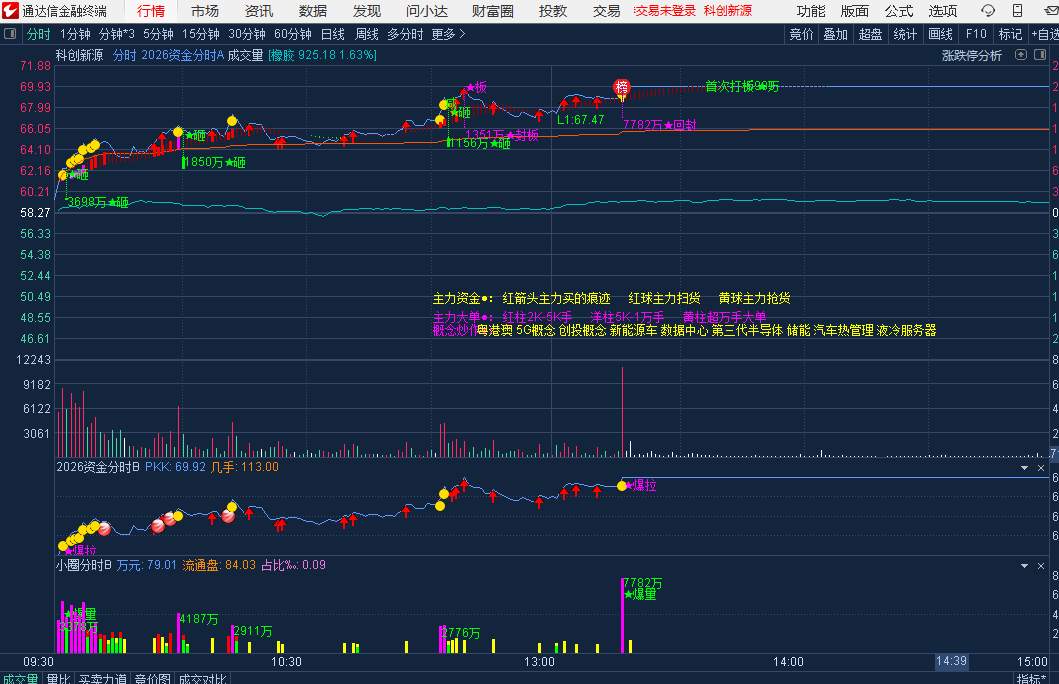Expand the 更多 period options
The image size is (1059, 684).
(x=448, y=34)
